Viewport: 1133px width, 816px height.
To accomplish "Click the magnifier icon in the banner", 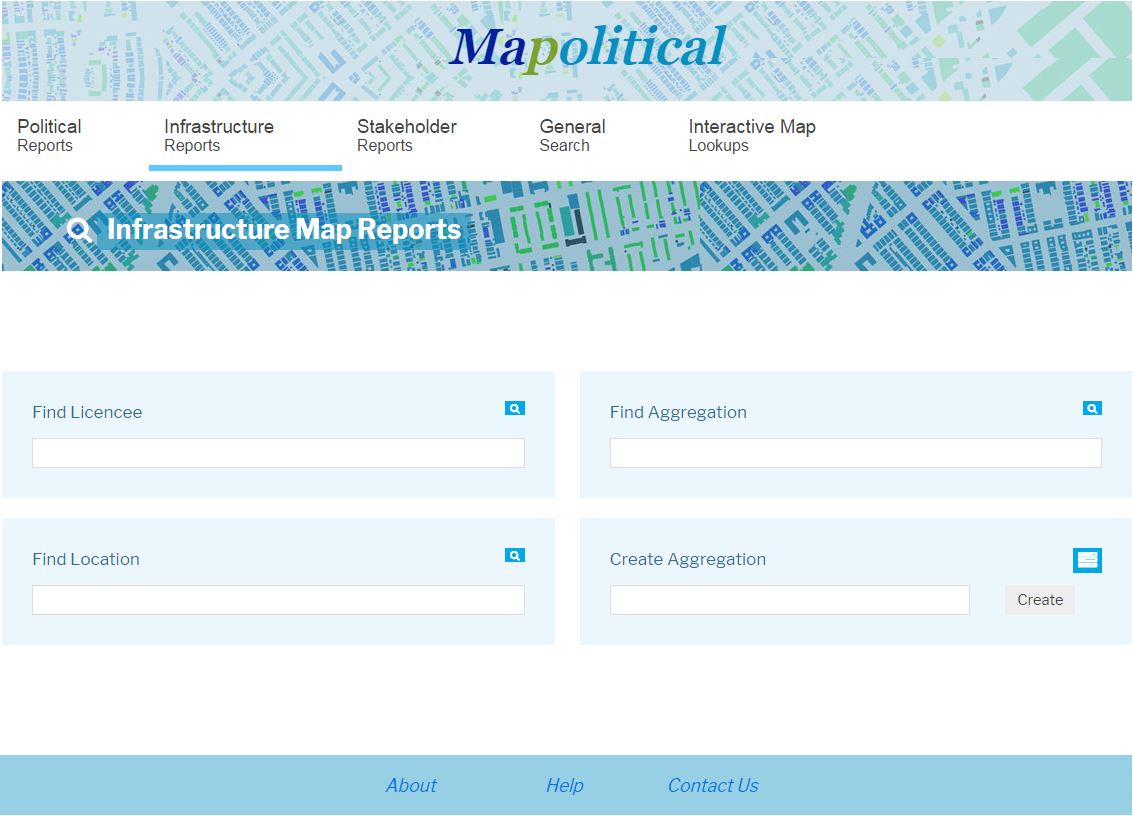I will tap(79, 229).
